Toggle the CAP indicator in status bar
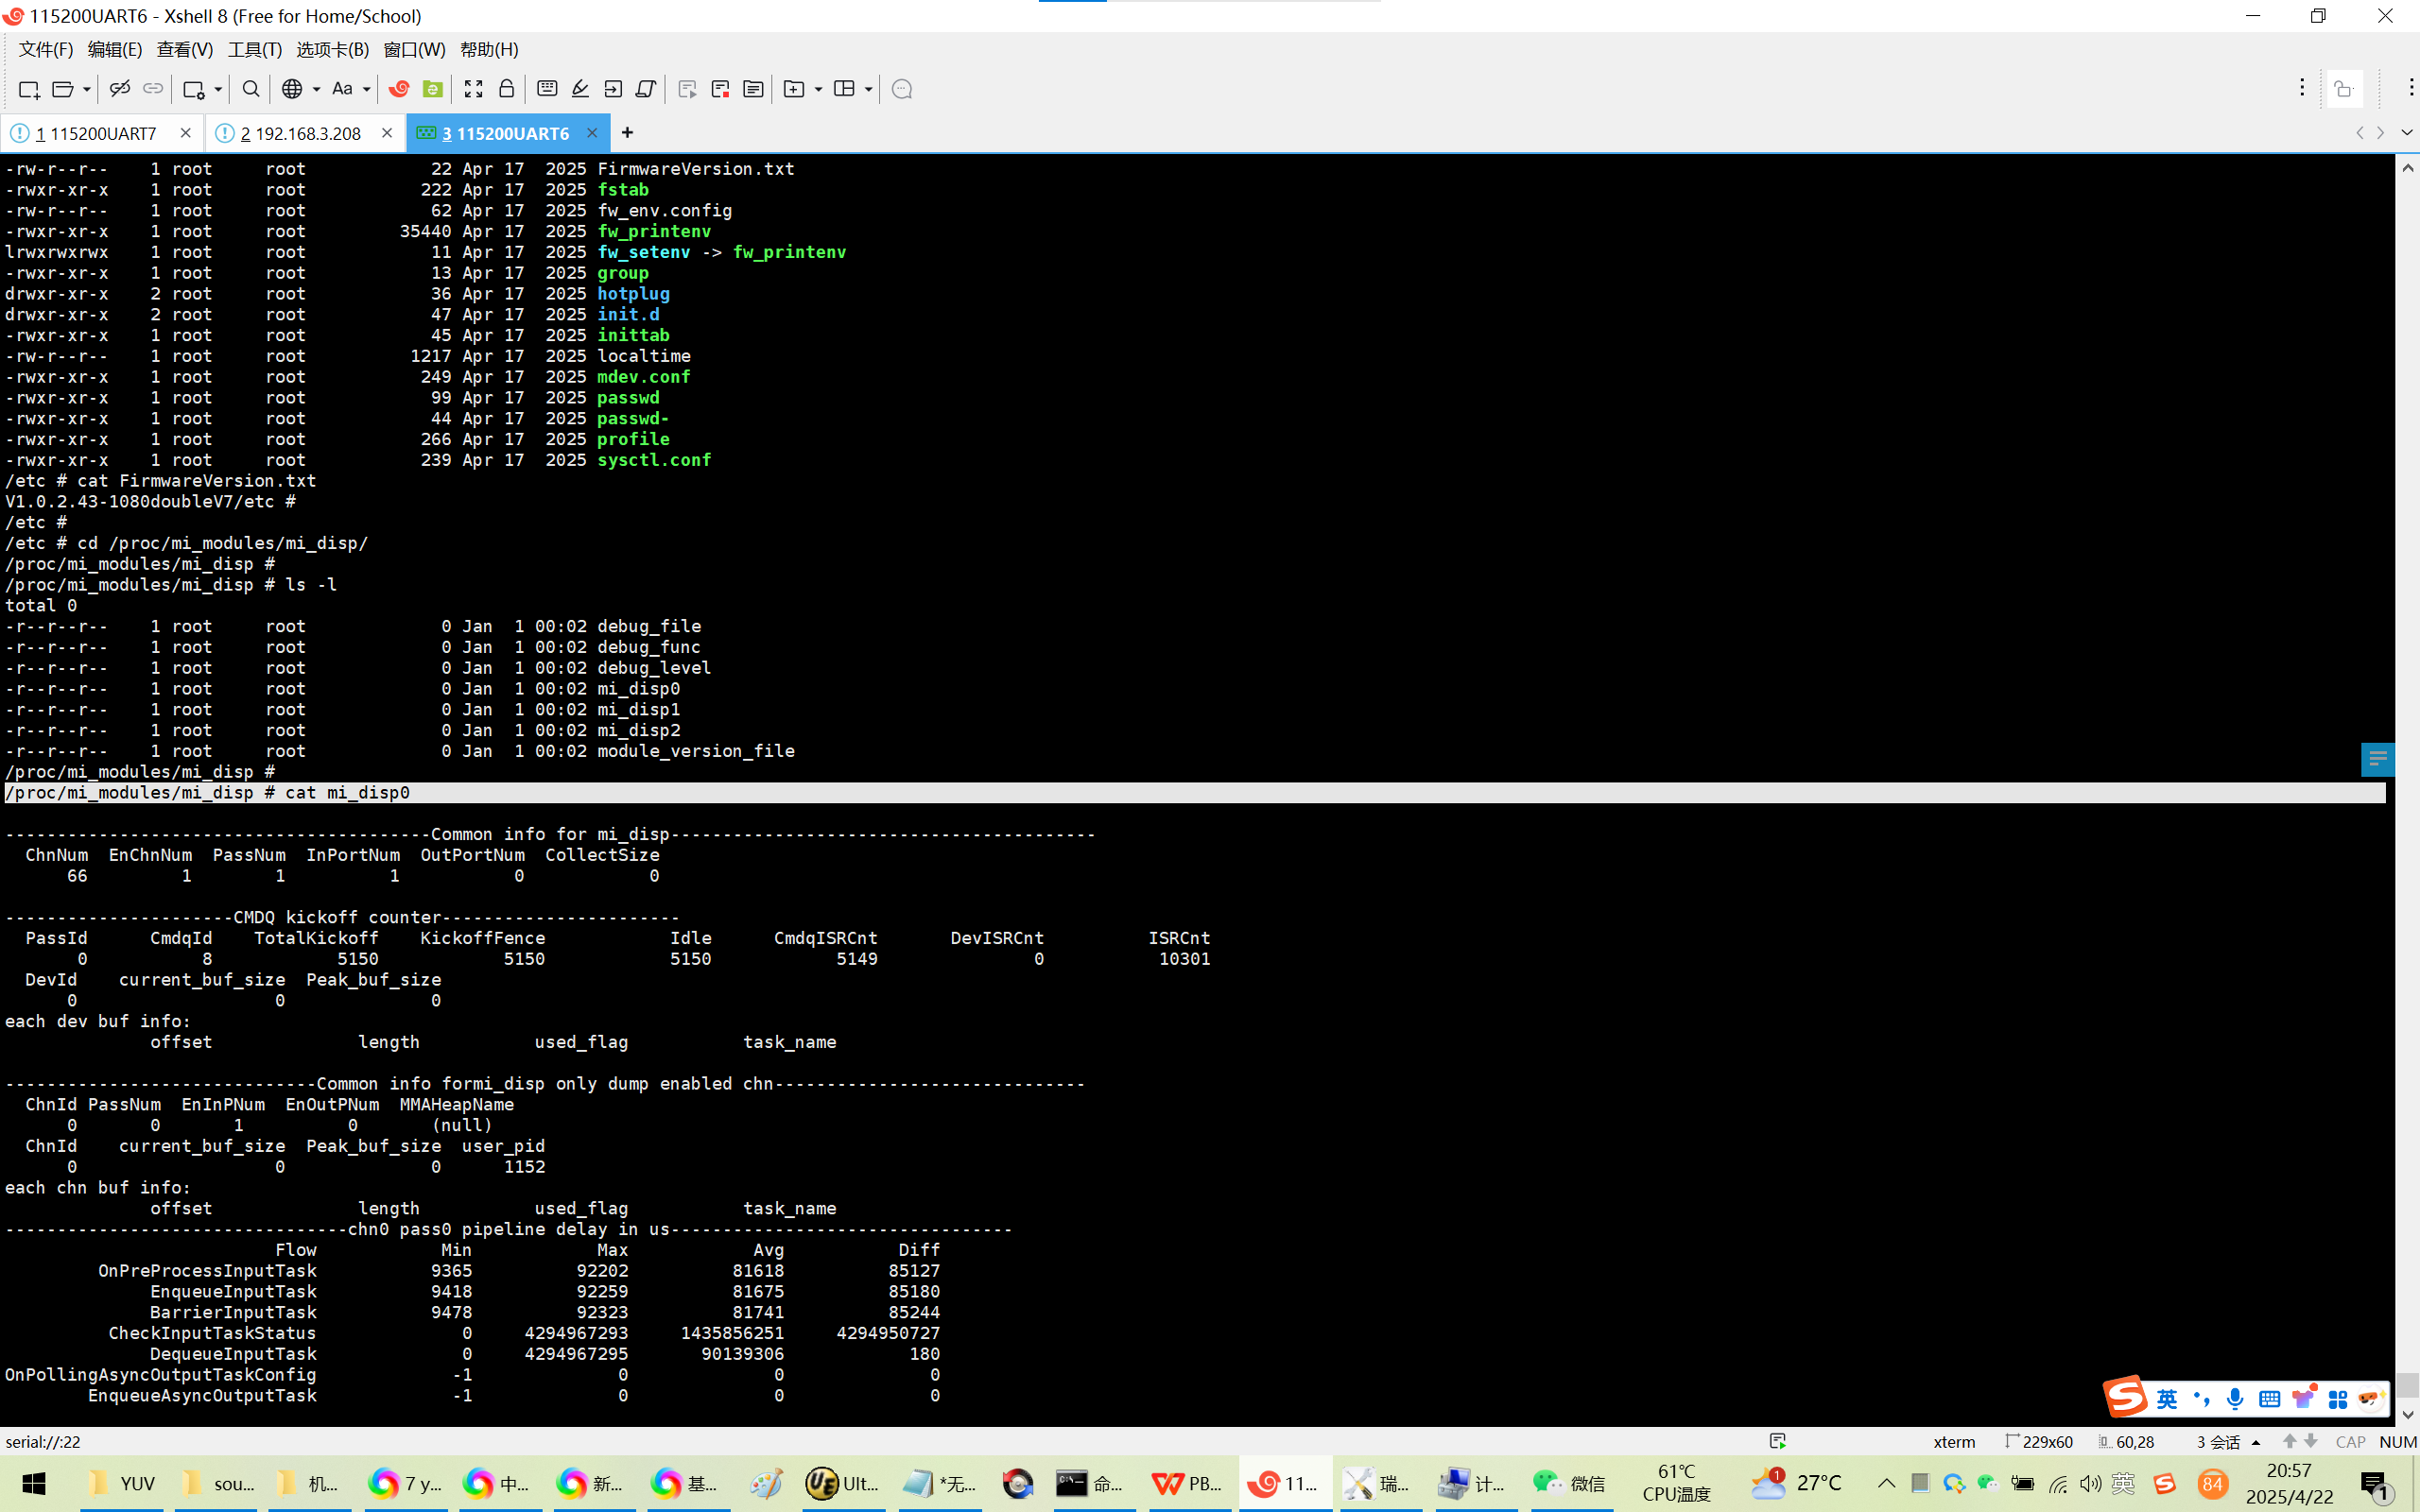This screenshot has width=2420, height=1512. 2349,1441
